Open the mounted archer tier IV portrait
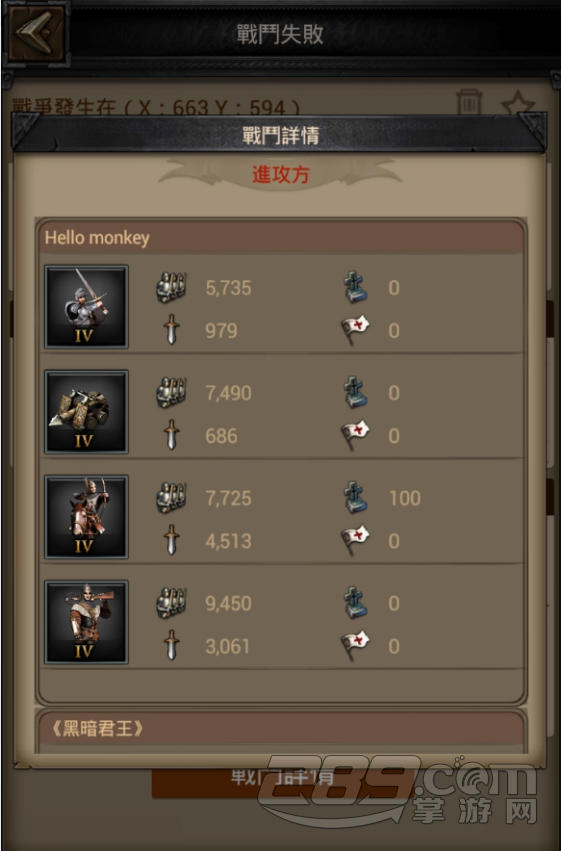Viewport: 561px width, 851px height. [x=86, y=517]
